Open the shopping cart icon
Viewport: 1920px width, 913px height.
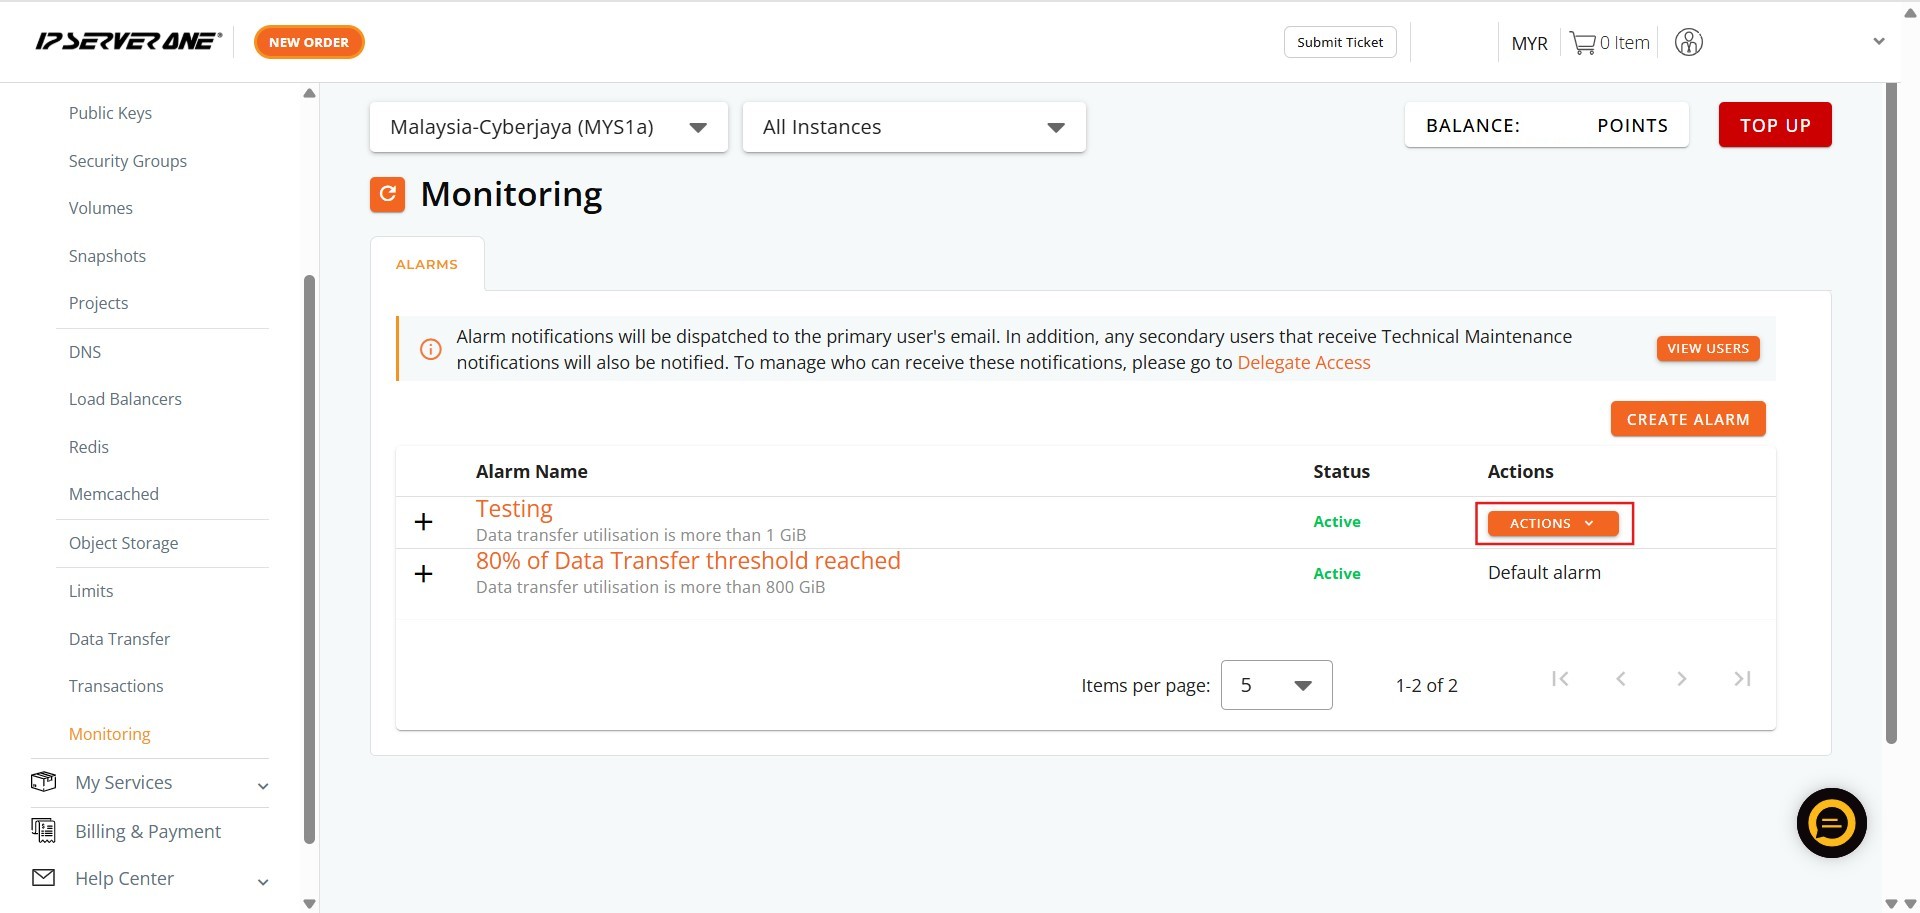[1582, 43]
